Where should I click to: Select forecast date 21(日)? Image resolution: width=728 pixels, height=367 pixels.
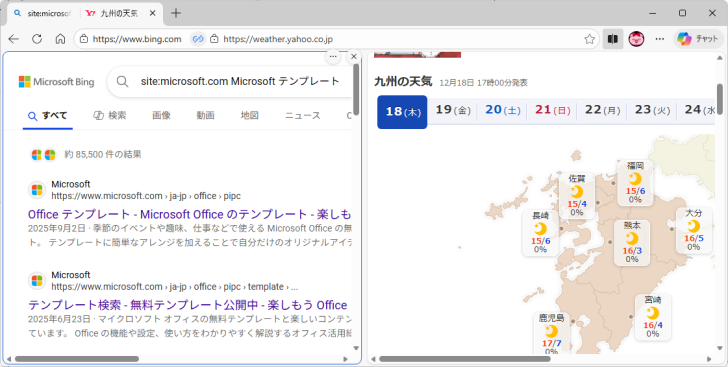pyautogui.click(x=552, y=110)
